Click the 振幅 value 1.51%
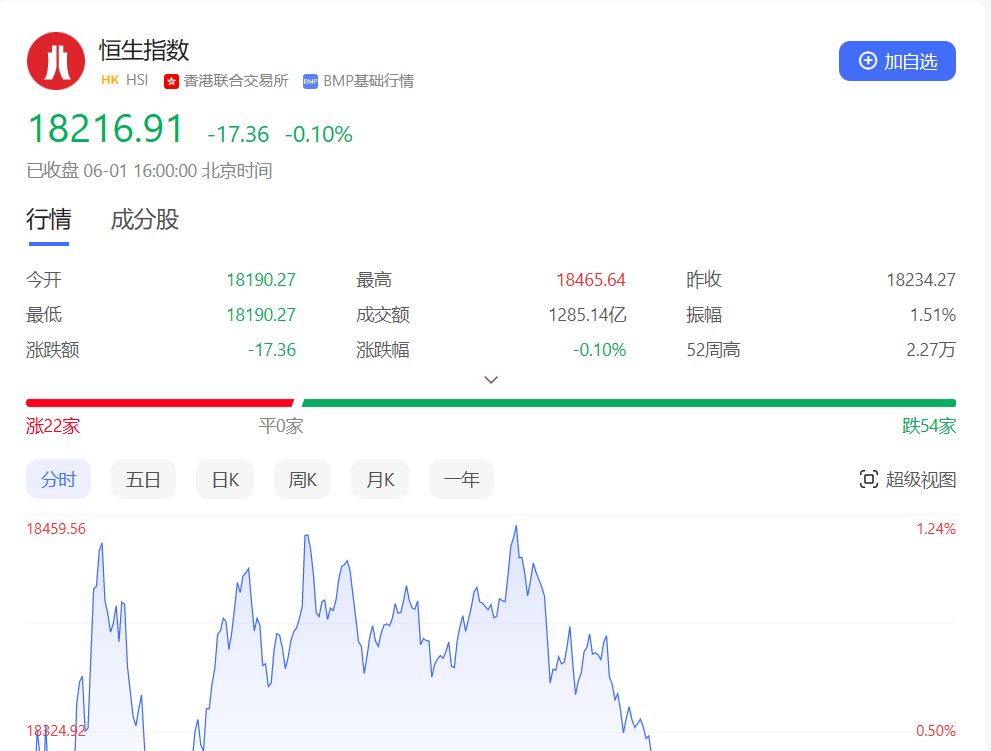This screenshot has width=991, height=751. point(933,315)
